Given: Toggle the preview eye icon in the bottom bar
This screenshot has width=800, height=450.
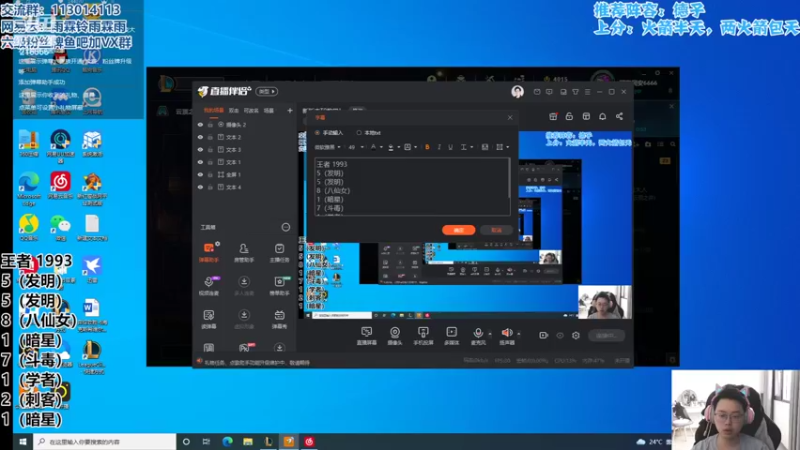Looking at the screenshot, I should (560, 335).
